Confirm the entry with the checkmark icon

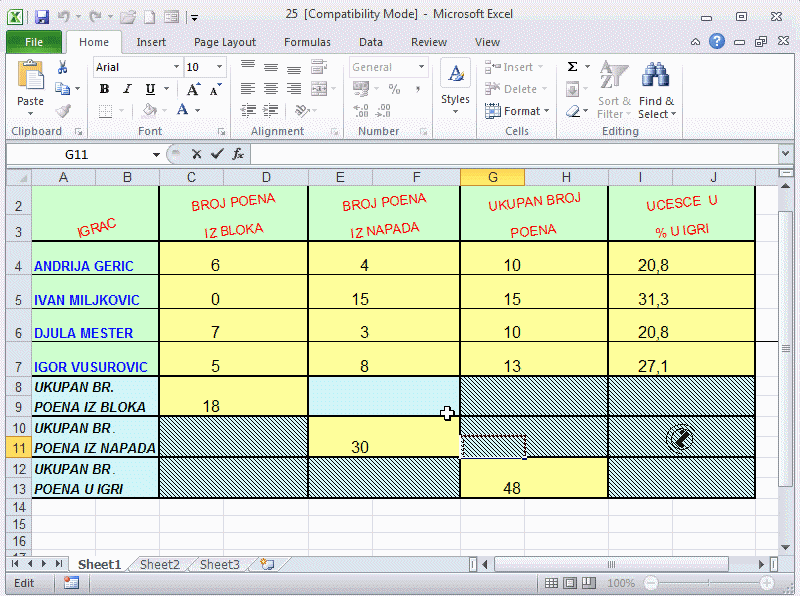click(217, 154)
